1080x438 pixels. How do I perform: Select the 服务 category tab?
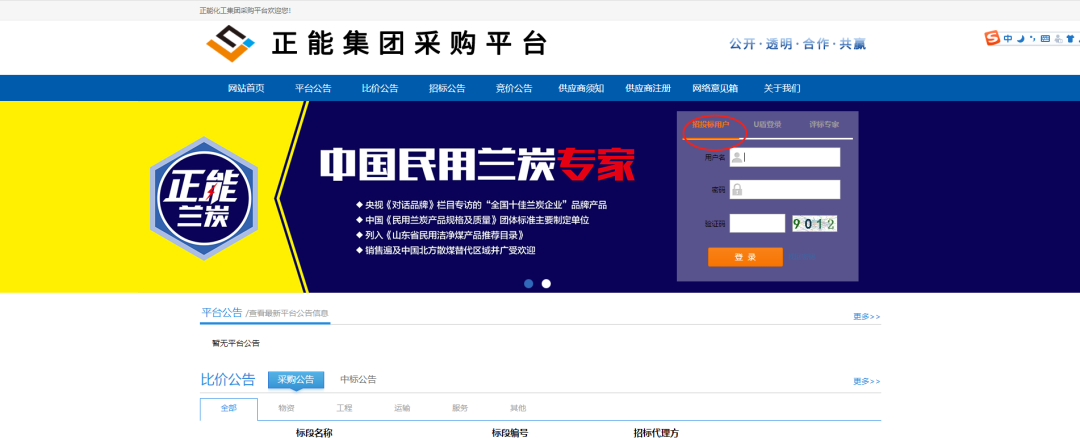coord(460,408)
